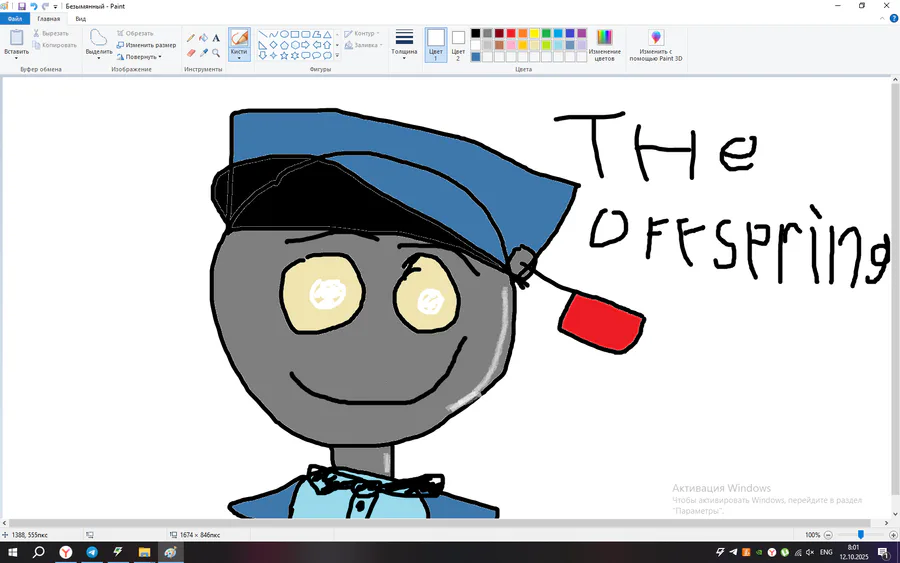Collapse the ribbon with the chevron
The width and height of the screenshot is (900, 563).
pos(882,18)
